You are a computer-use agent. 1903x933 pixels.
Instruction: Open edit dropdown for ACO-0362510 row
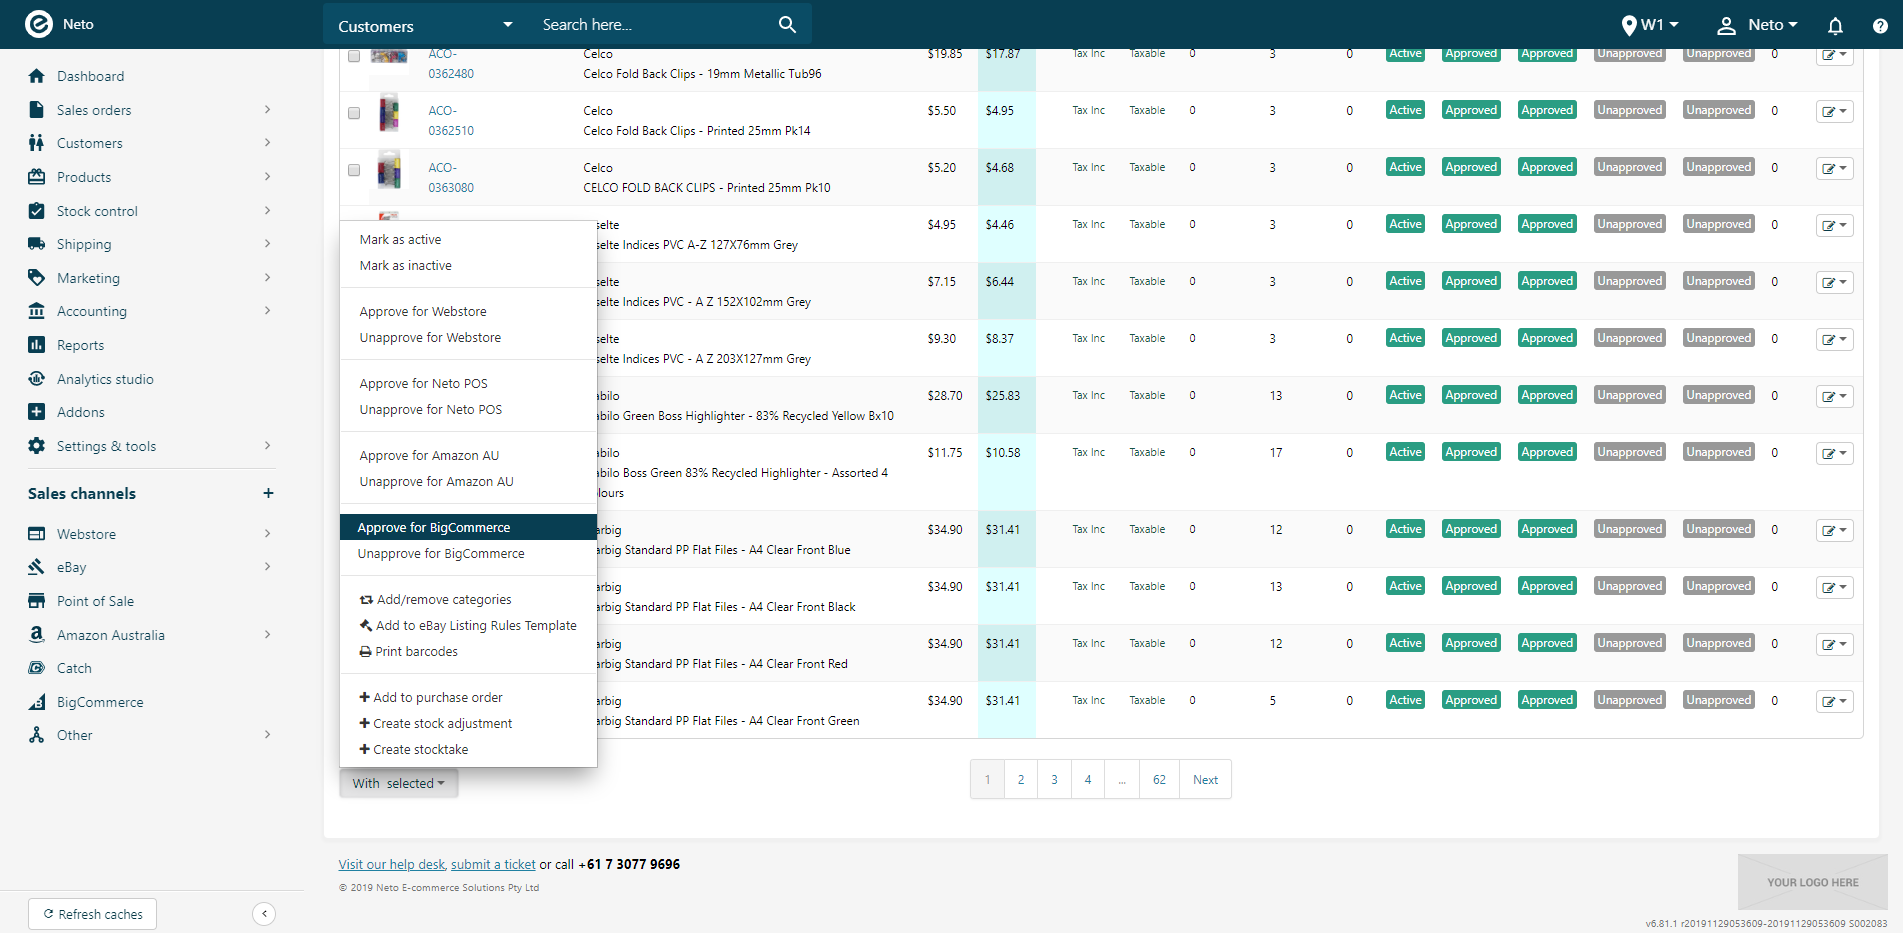[x=1835, y=111]
